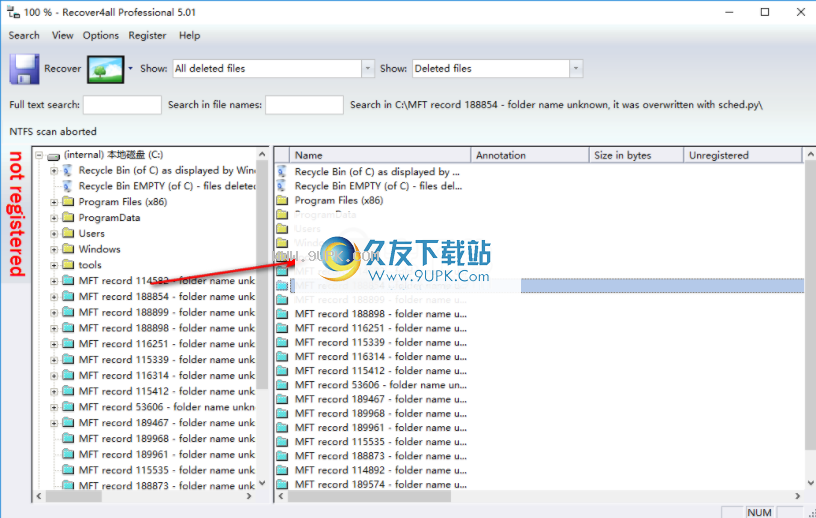Open the 'Deleted files' Show dropdown
Viewport: 816px width, 518px height.
[x=576, y=68]
